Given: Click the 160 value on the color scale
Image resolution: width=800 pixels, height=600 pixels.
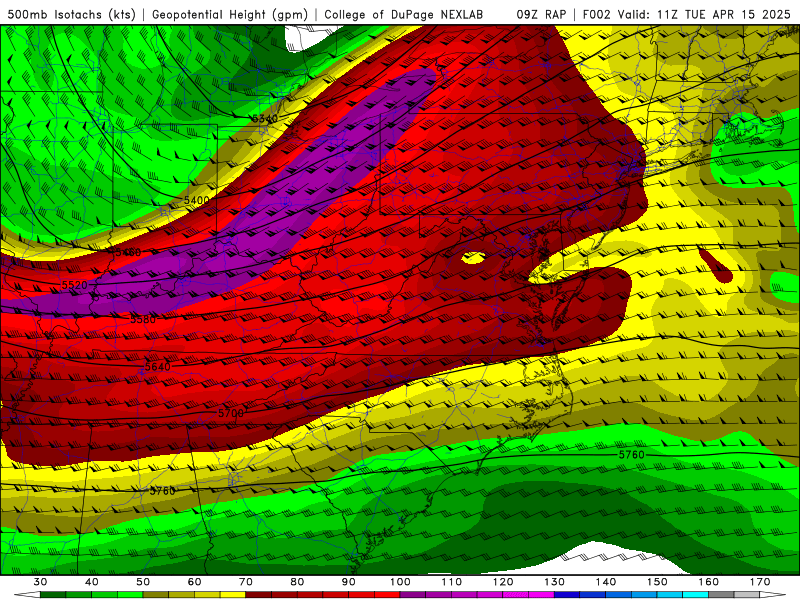Looking at the screenshot, I should pyautogui.click(x=709, y=582).
